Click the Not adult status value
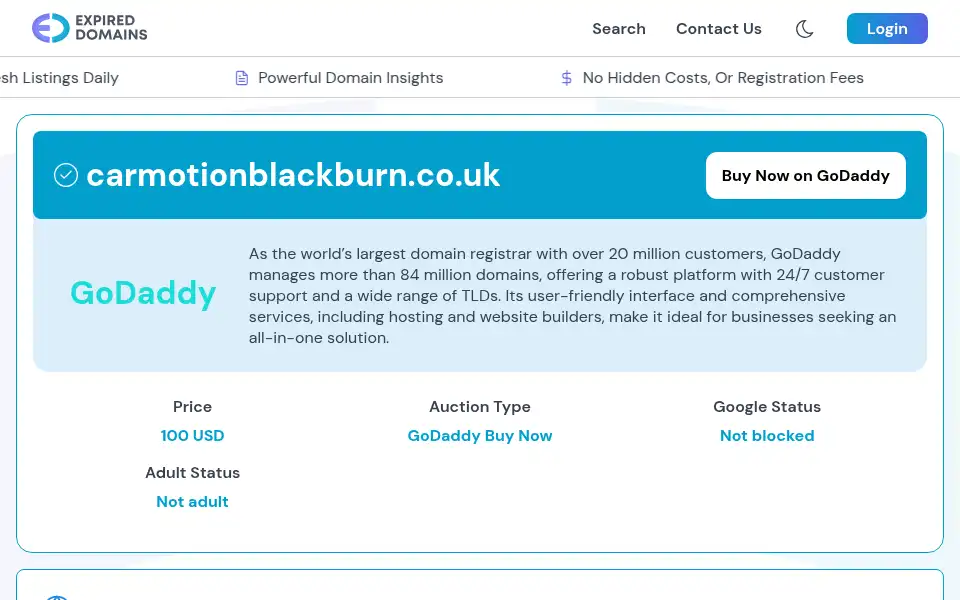This screenshot has height=600, width=960. coord(192,502)
